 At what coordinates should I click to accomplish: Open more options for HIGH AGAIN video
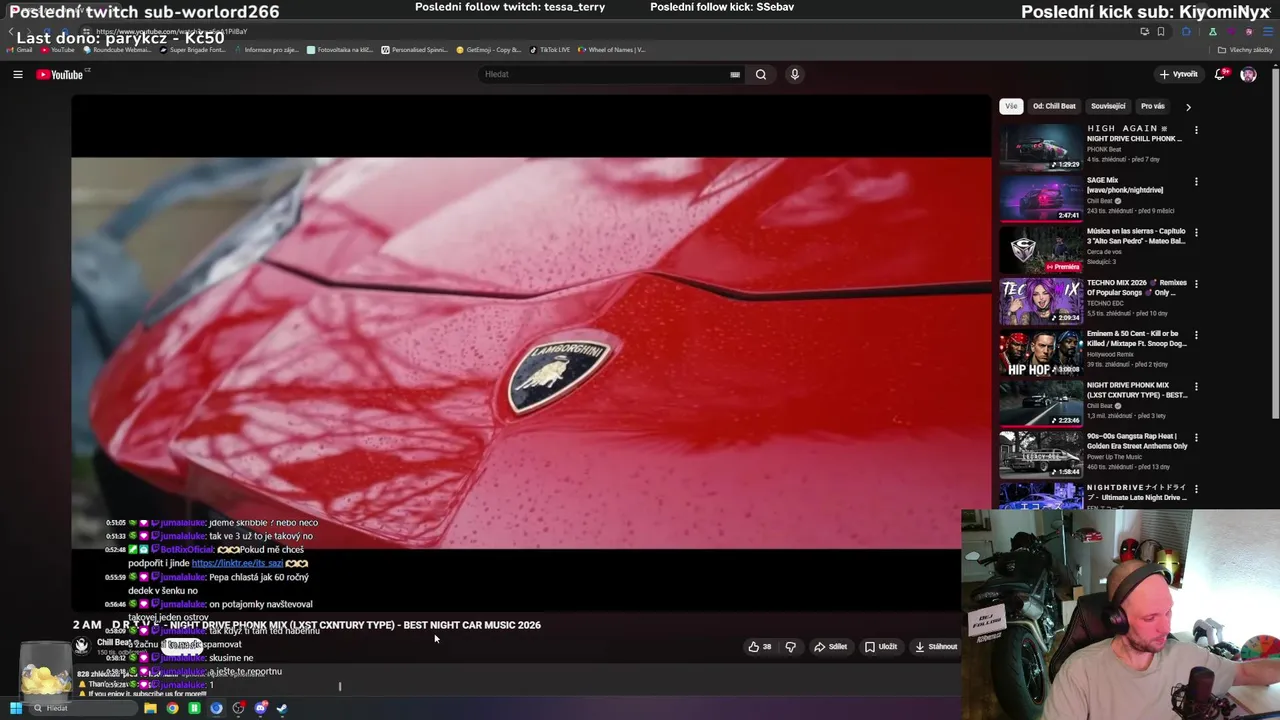[1196, 130]
